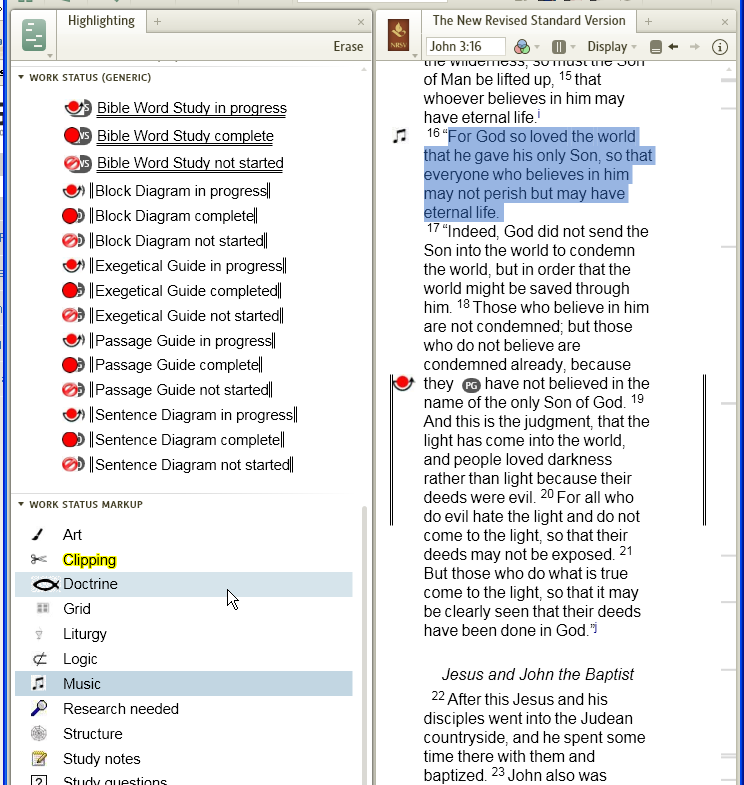This screenshot has height=785, width=744.
Task: Expand the parallel resources dropdown arrow
Action: [573, 47]
